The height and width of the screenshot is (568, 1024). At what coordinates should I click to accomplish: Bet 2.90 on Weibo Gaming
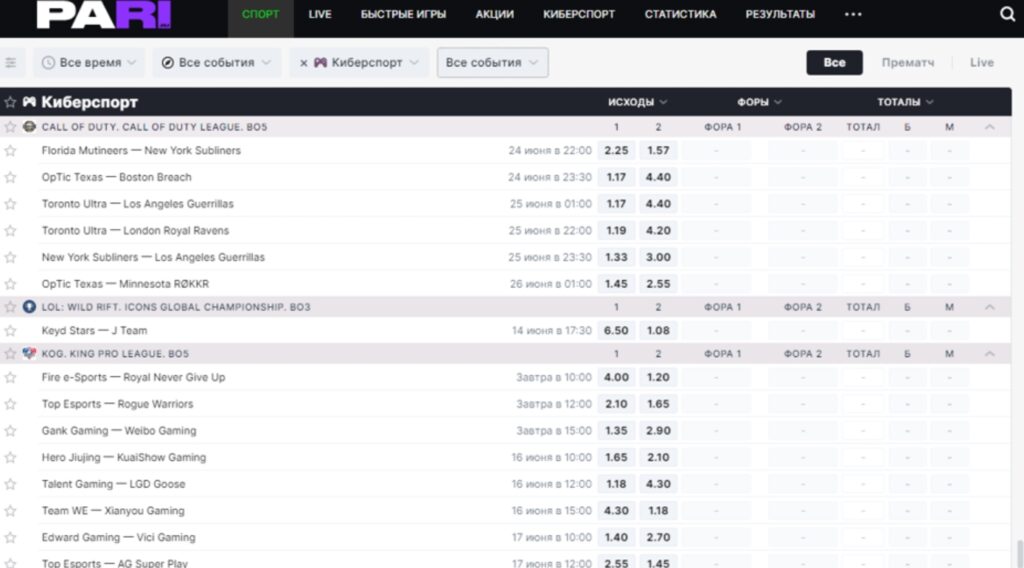click(x=658, y=432)
